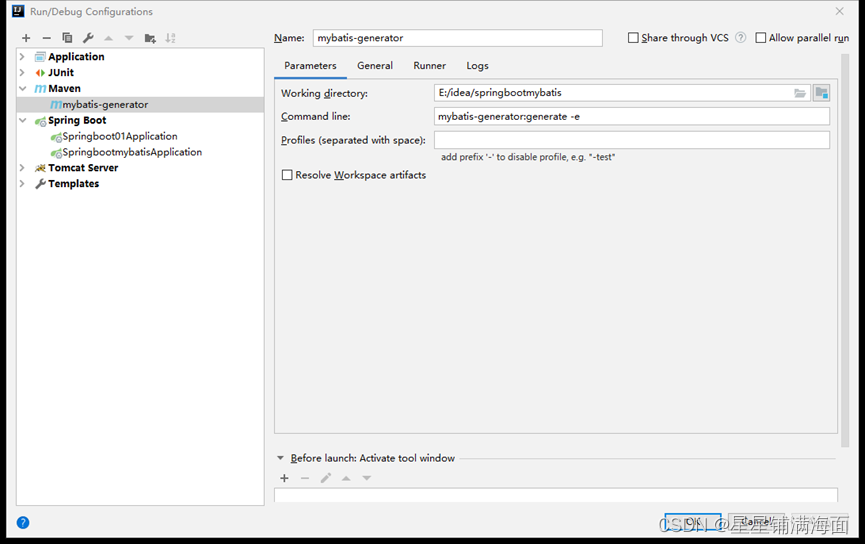The image size is (865, 544).
Task: Copy the selected configuration
Action: tap(67, 38)
